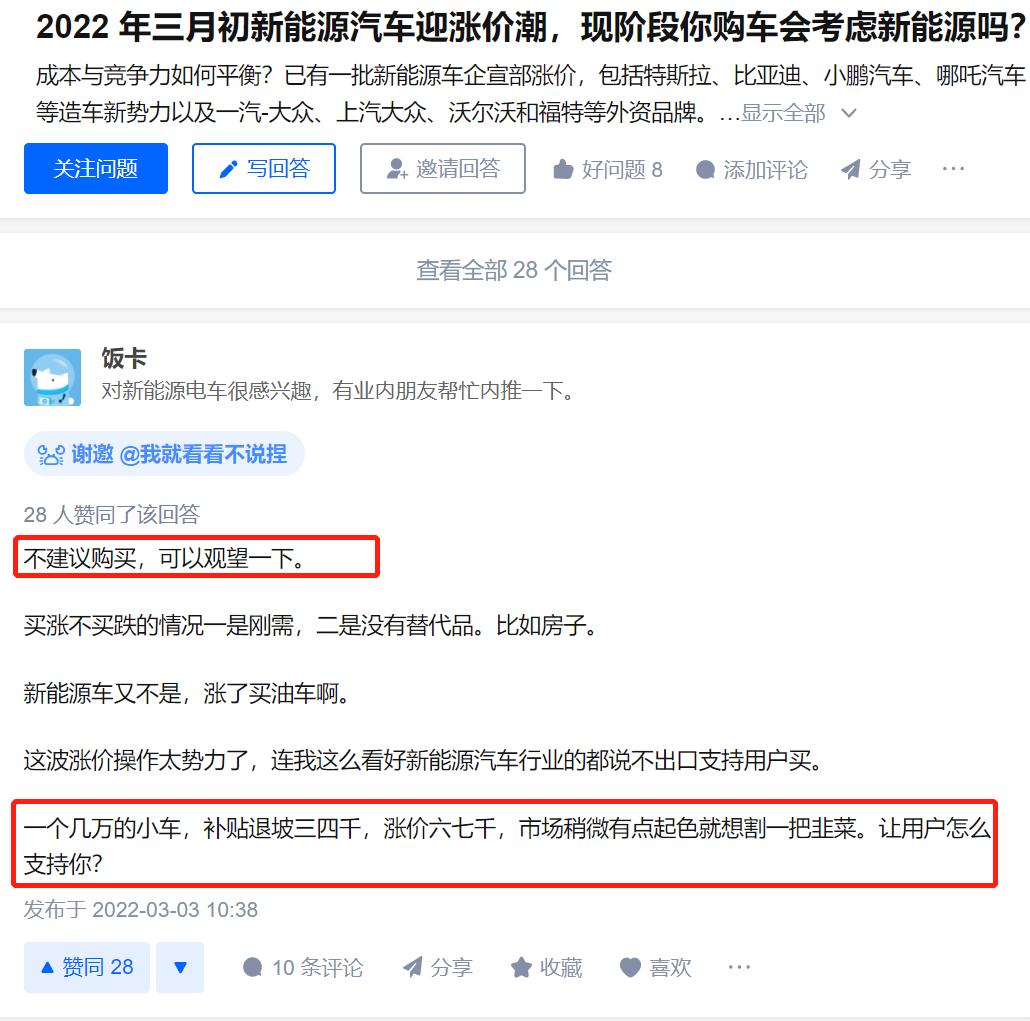Open 10 条评论 on the answer

[x=302, y=967]
